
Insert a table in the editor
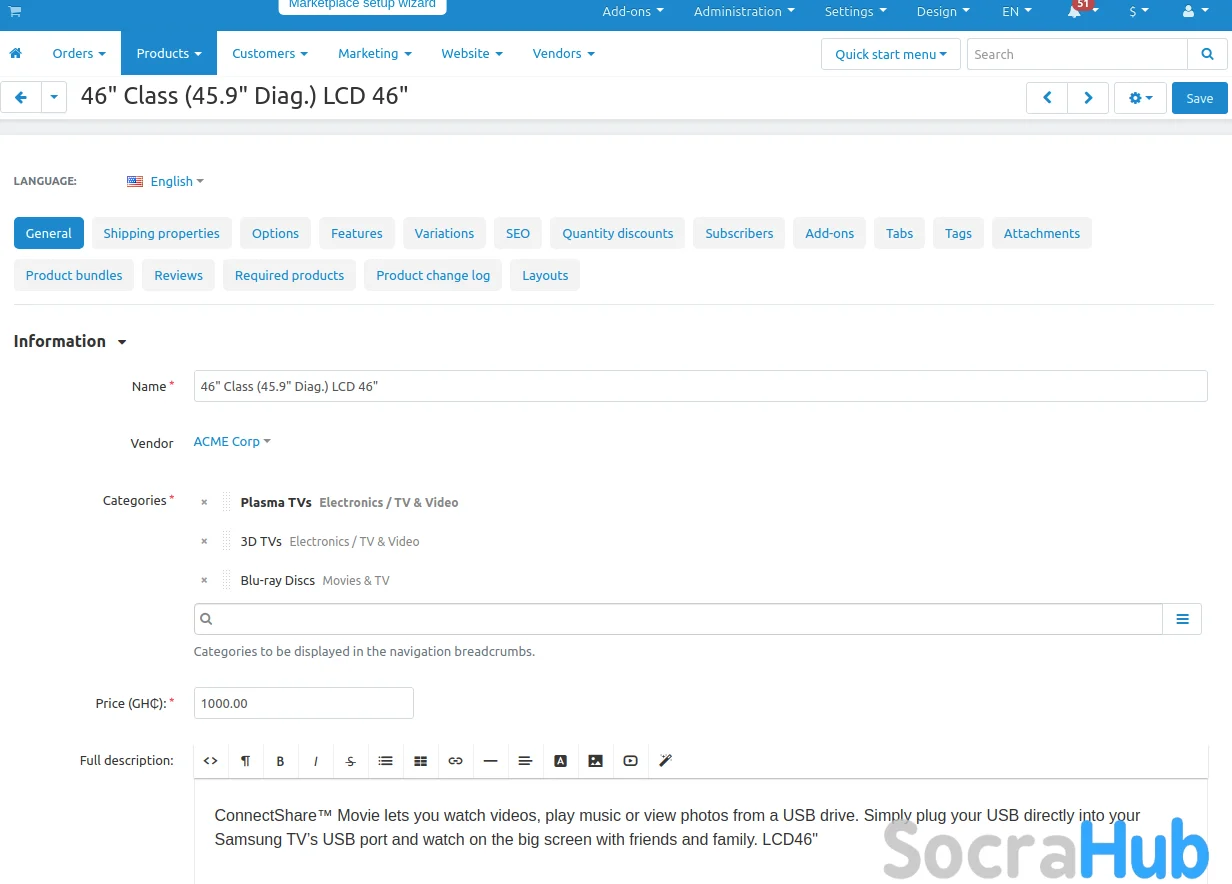420,761
